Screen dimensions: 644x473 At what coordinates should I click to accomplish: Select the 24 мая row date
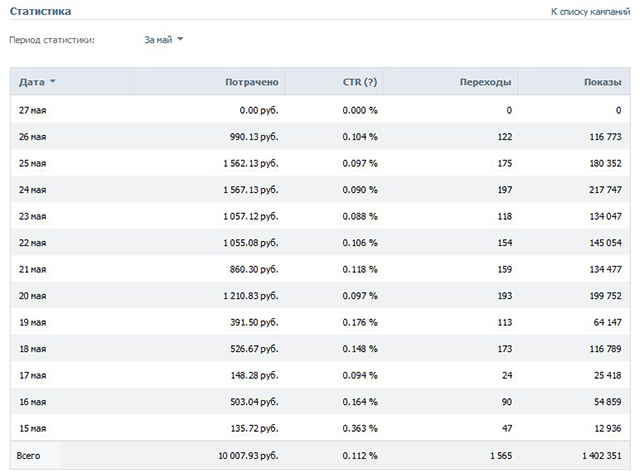pyautogui.click(x=32, y=190)
